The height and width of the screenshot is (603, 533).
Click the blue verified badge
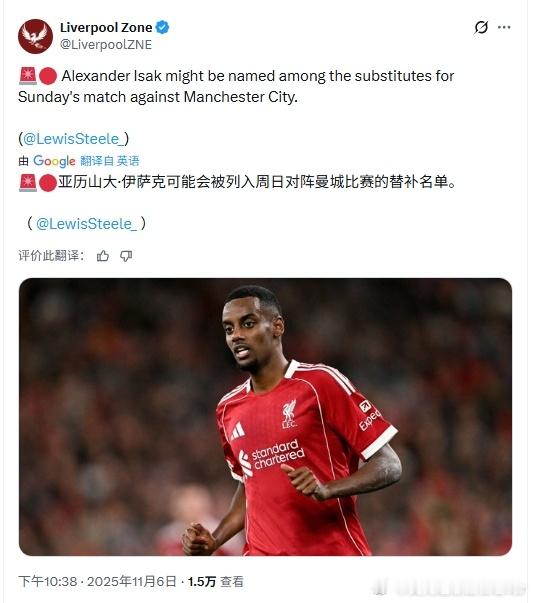(162, 27)
